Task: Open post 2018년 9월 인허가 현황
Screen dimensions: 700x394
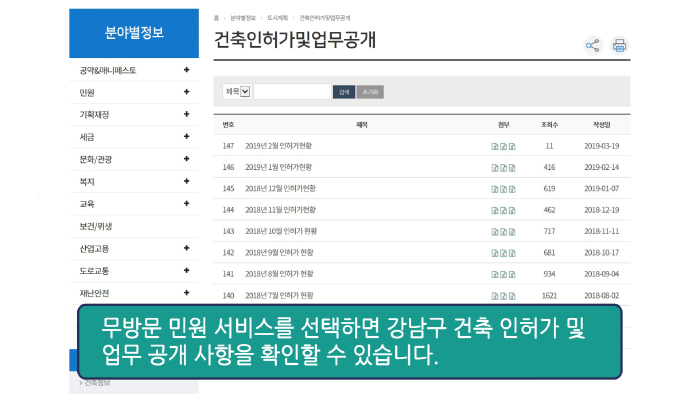Action: click(x=279, y=253)
